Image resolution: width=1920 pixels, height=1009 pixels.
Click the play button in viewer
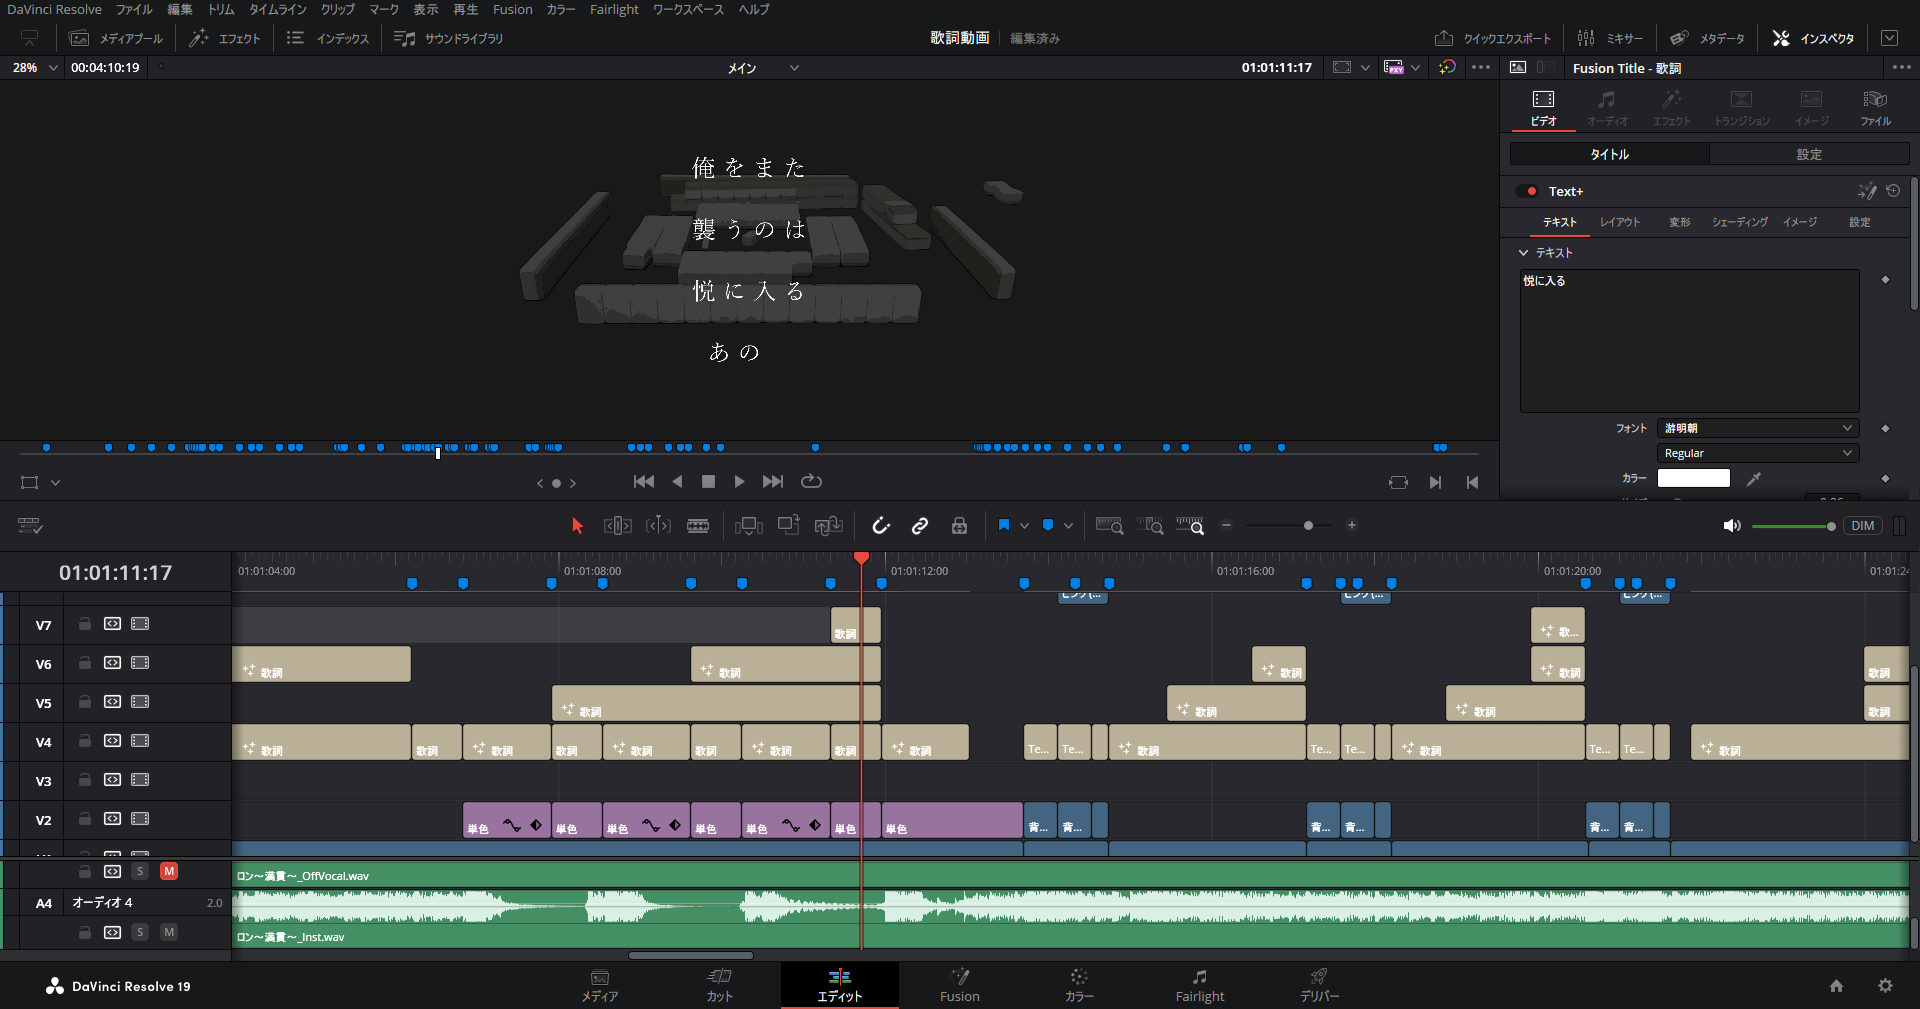[739, 482]
